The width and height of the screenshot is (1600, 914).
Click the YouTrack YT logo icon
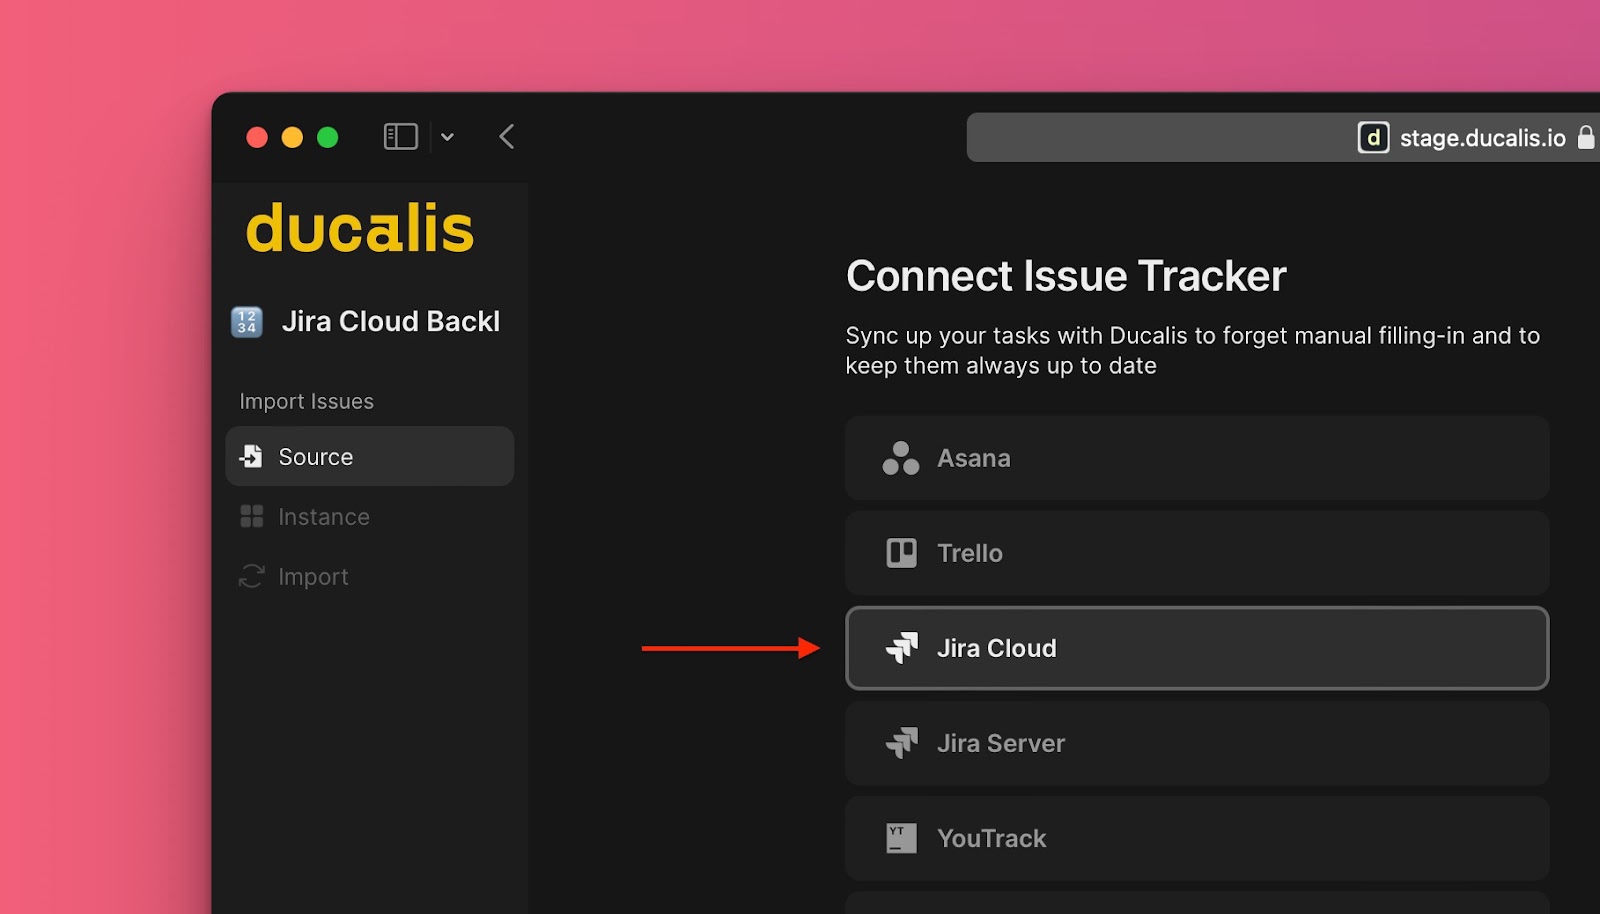901,838
